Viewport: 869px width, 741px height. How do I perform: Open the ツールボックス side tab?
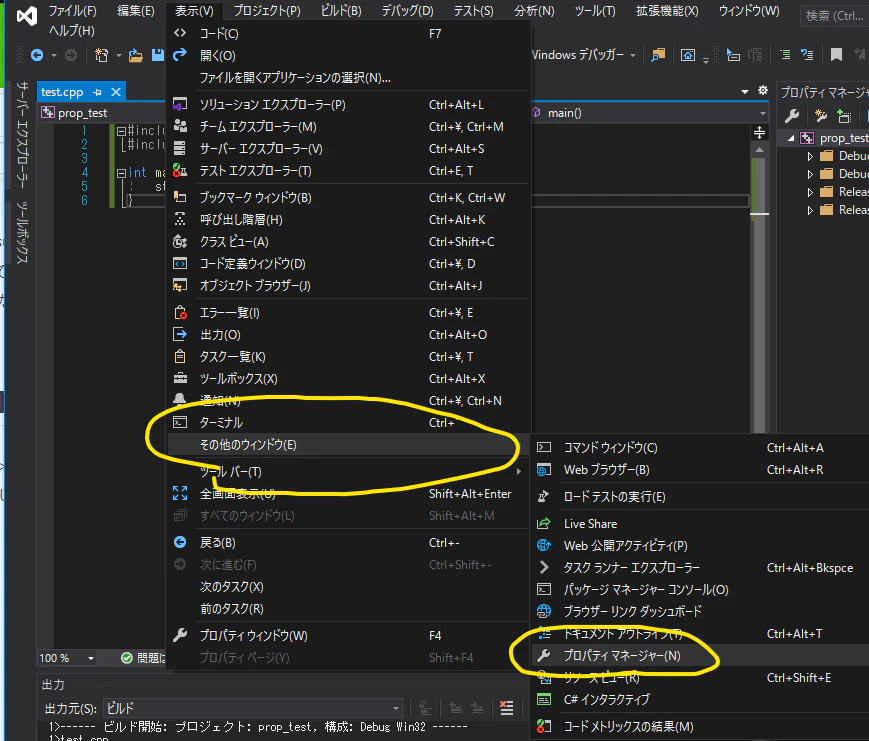coord(22,232)
